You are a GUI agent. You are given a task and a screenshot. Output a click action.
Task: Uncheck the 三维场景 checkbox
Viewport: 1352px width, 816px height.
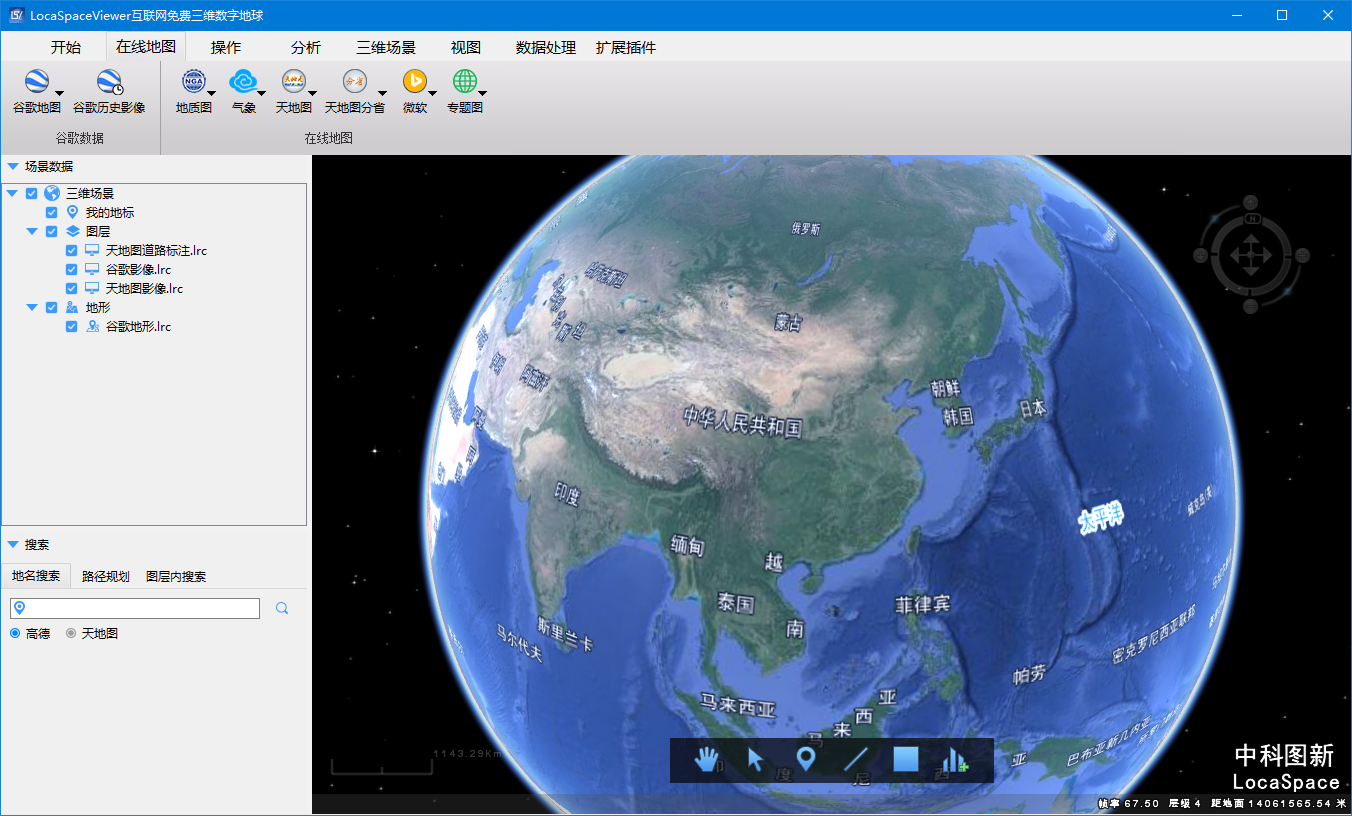coord(32,193)
